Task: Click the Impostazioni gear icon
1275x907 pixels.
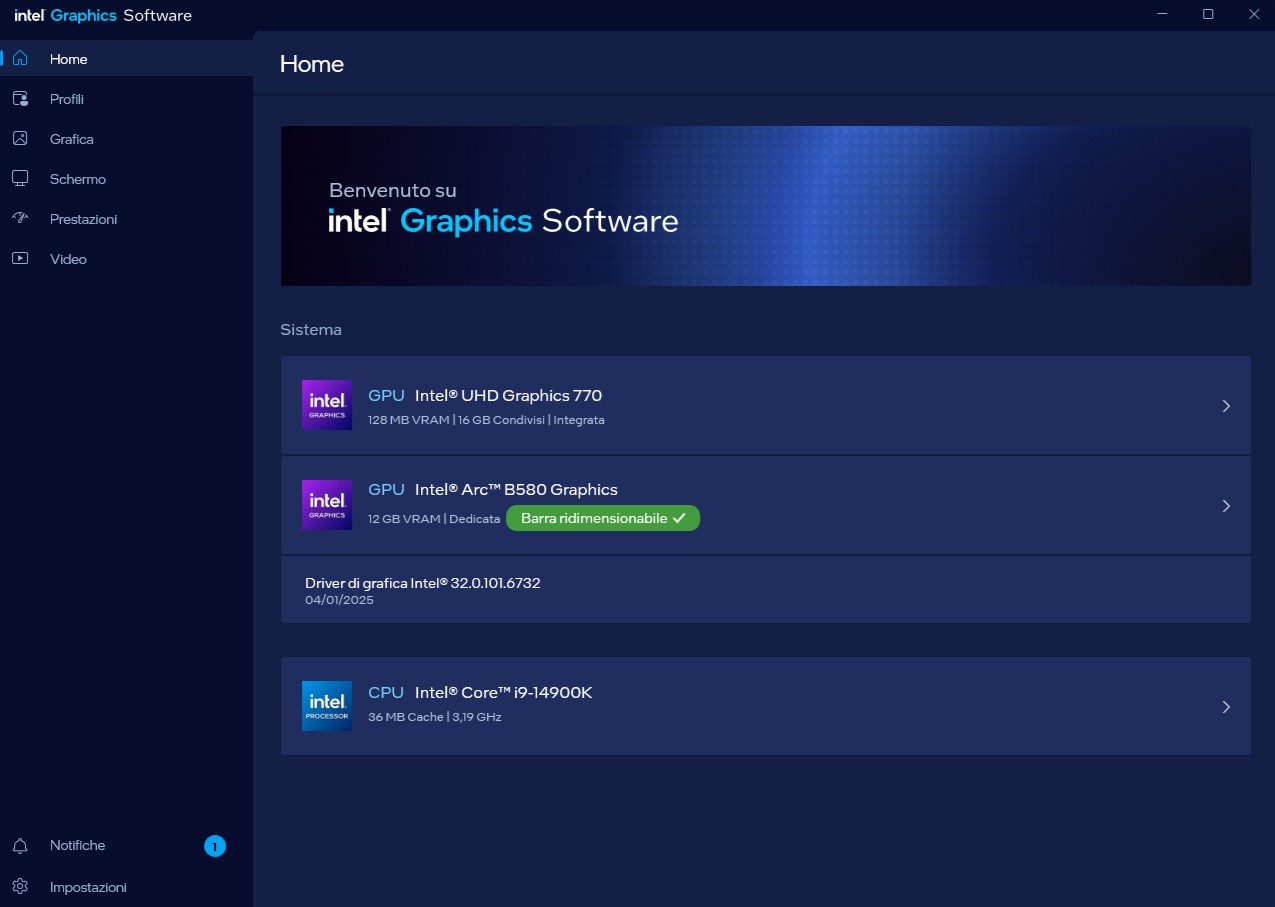Action: point(20,887)
